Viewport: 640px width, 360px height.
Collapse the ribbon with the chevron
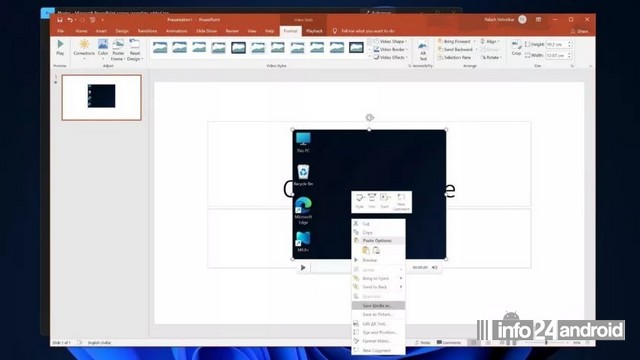click(590, 66)
